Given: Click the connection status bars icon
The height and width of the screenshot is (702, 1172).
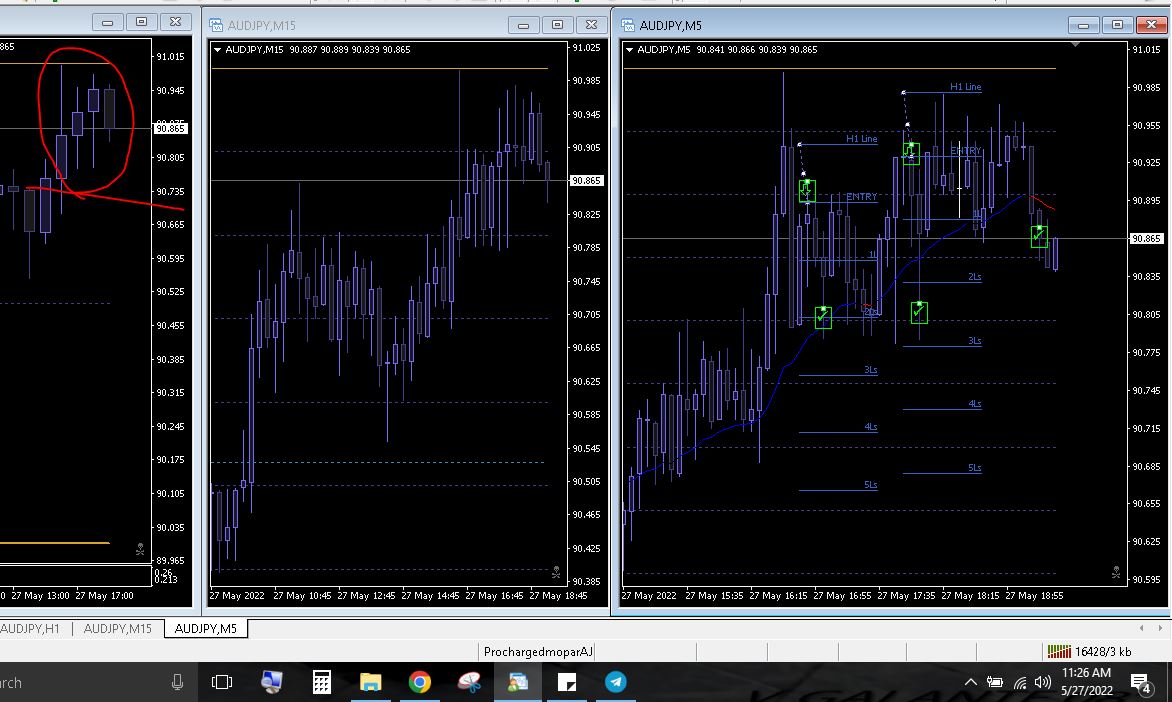Looking at the screenshot, I should (x=1059, y=651).
